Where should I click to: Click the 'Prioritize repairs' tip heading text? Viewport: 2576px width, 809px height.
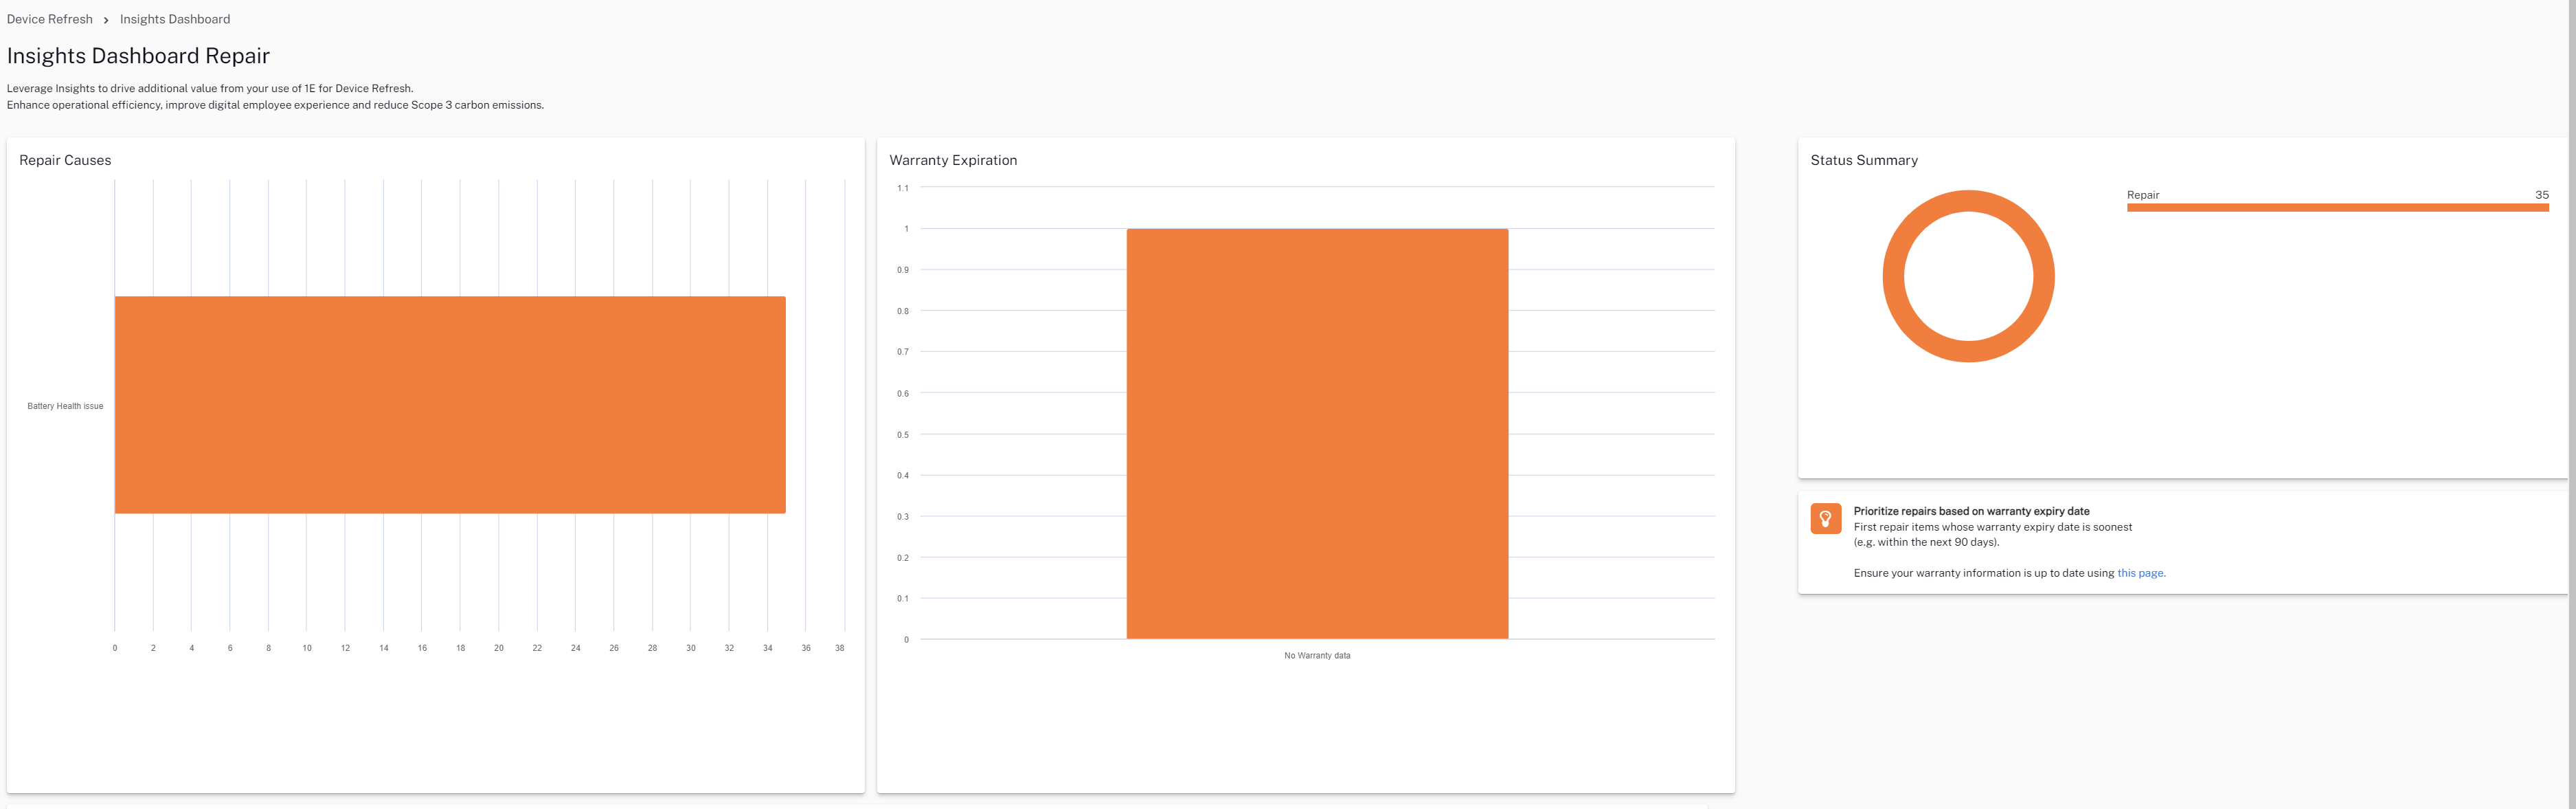pyautogui.click(x=1971, y=511)
